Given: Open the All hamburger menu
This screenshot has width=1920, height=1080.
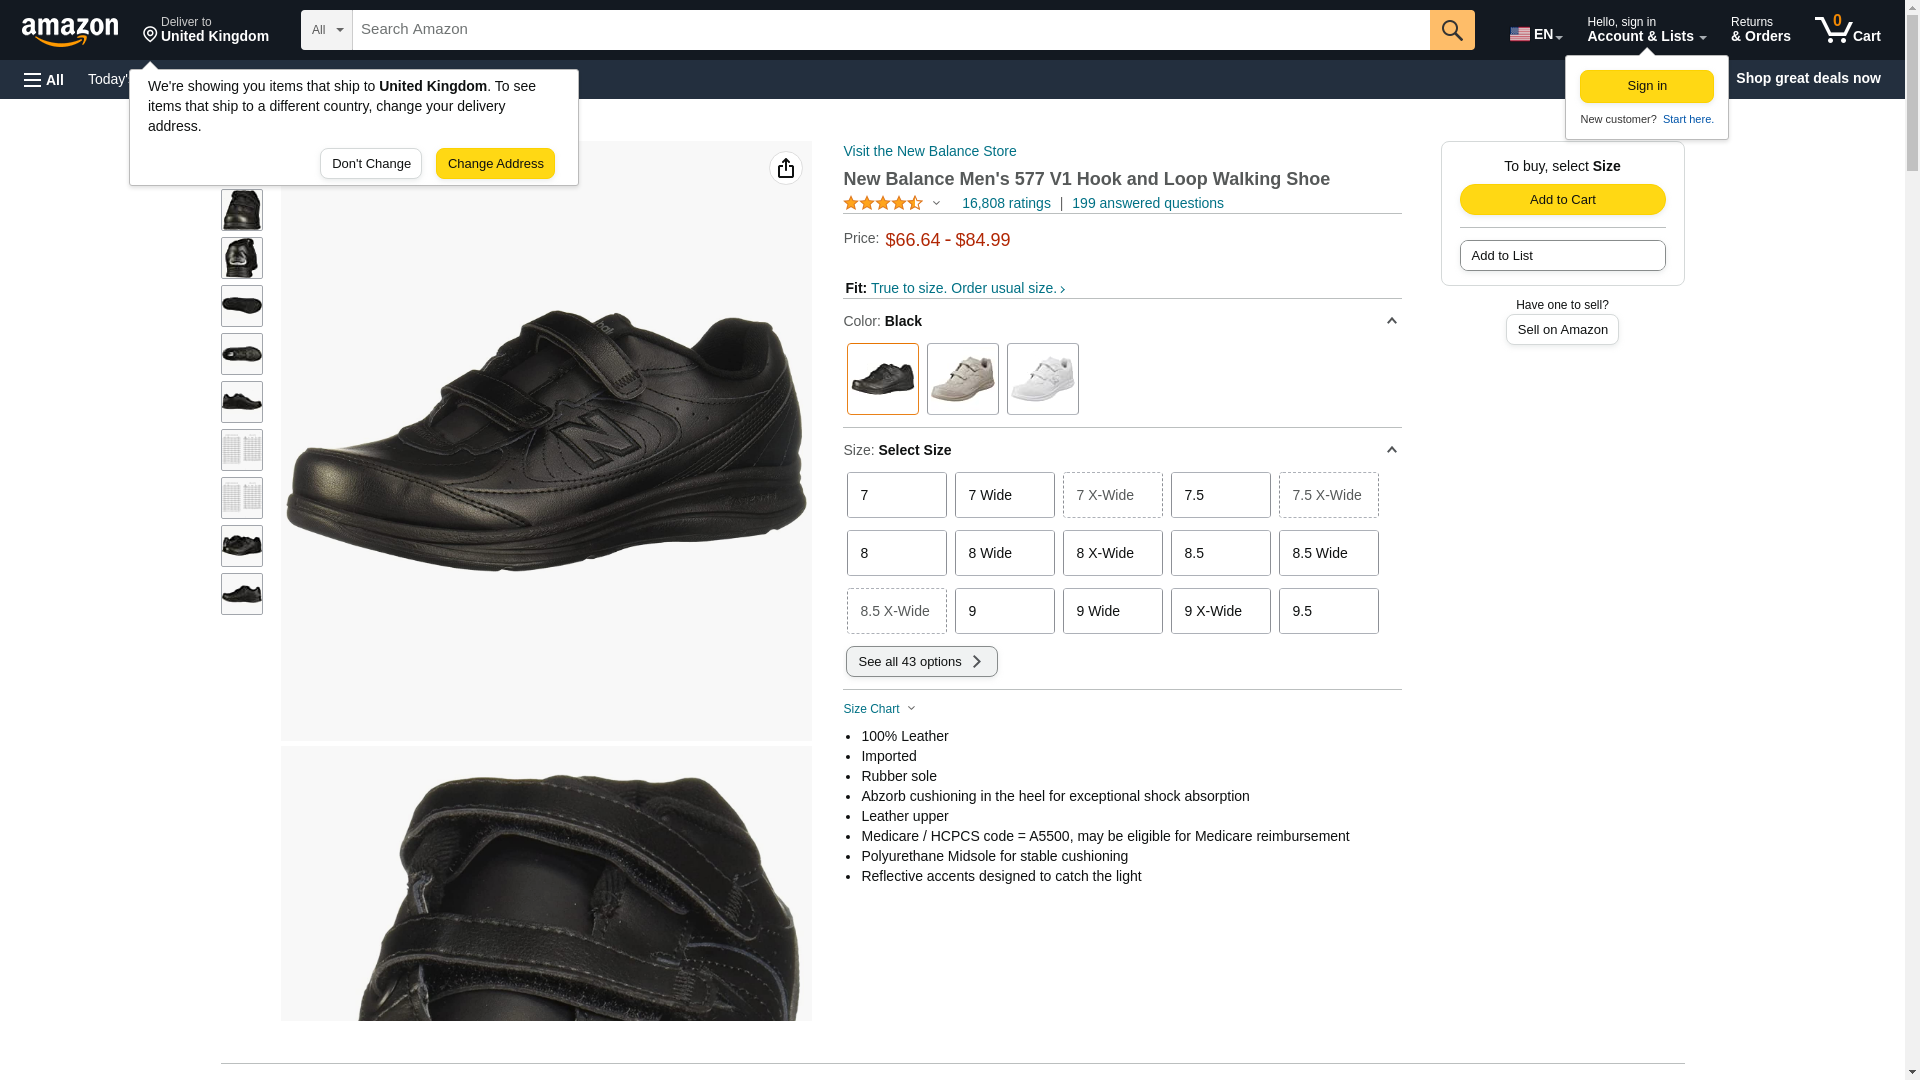Looking at the screenshot, I should click(44, 79).
